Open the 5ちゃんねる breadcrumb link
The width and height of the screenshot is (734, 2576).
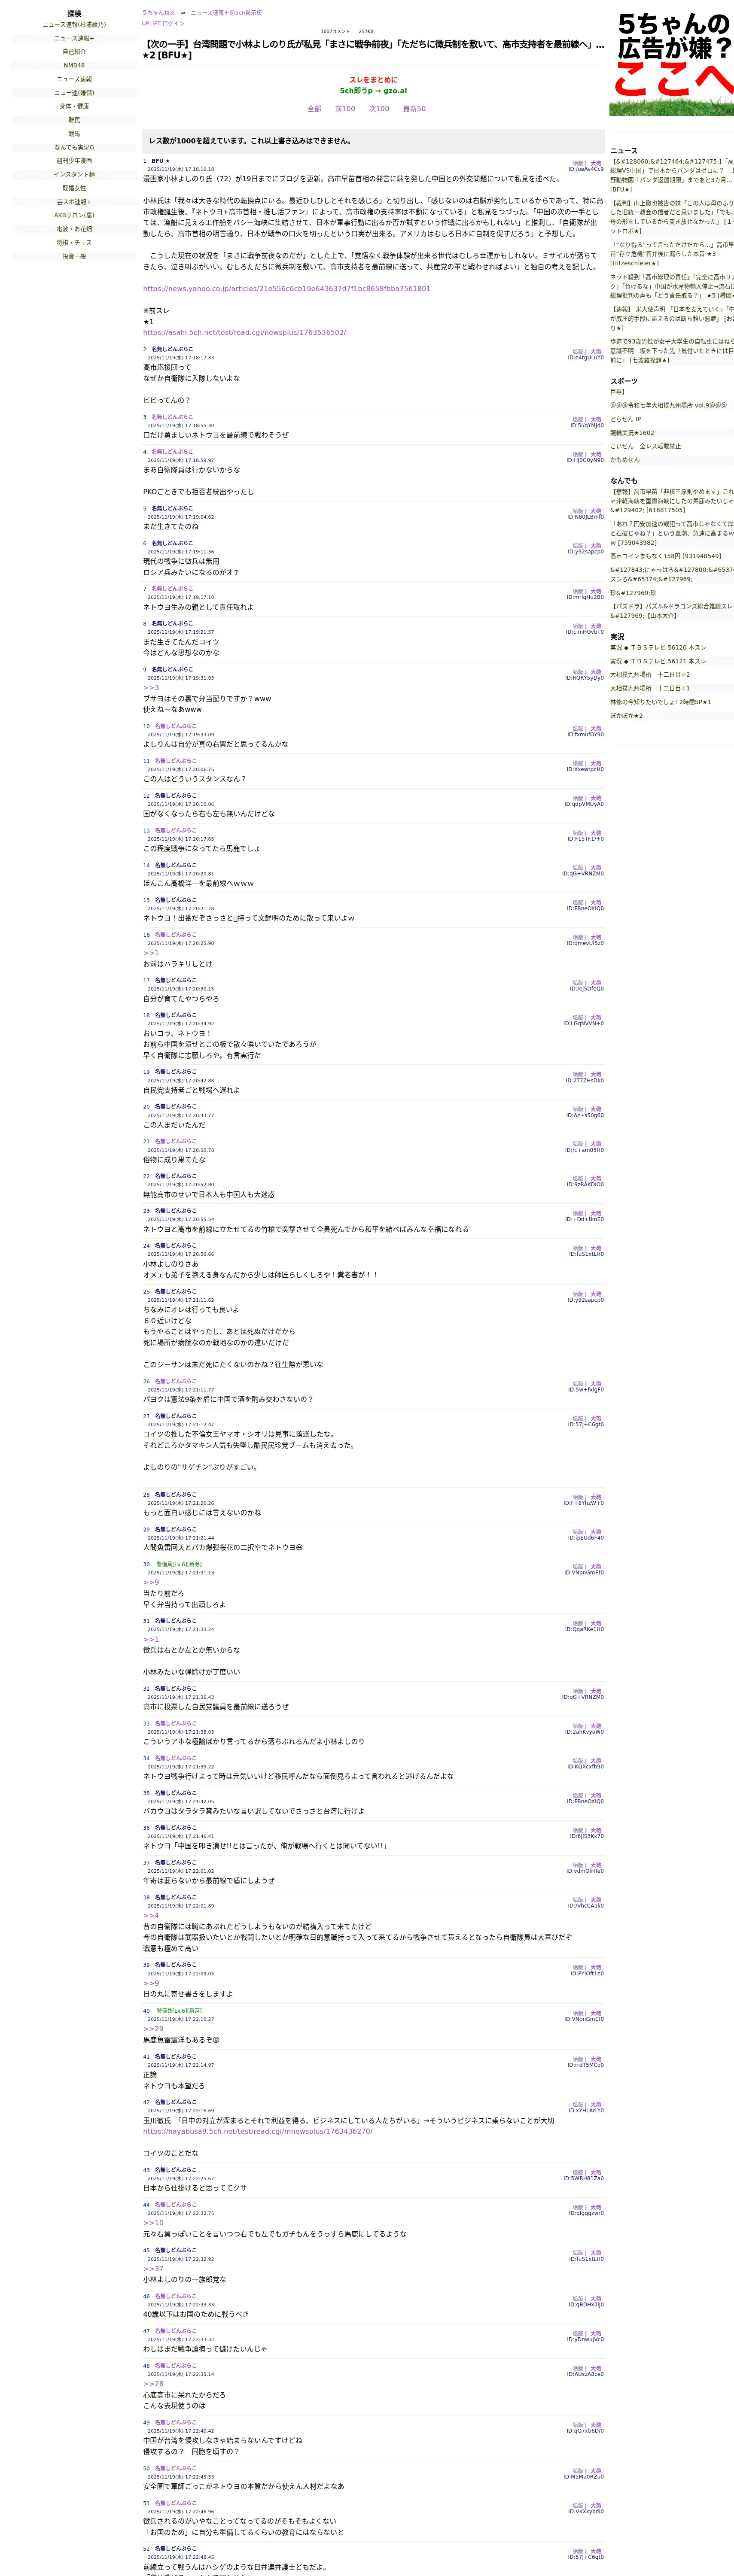click(158, 13)
